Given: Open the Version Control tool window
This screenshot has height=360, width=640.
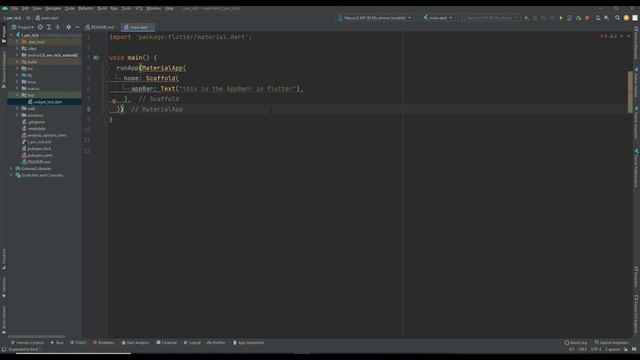Looking at the screenshot, I should [27, 343].
